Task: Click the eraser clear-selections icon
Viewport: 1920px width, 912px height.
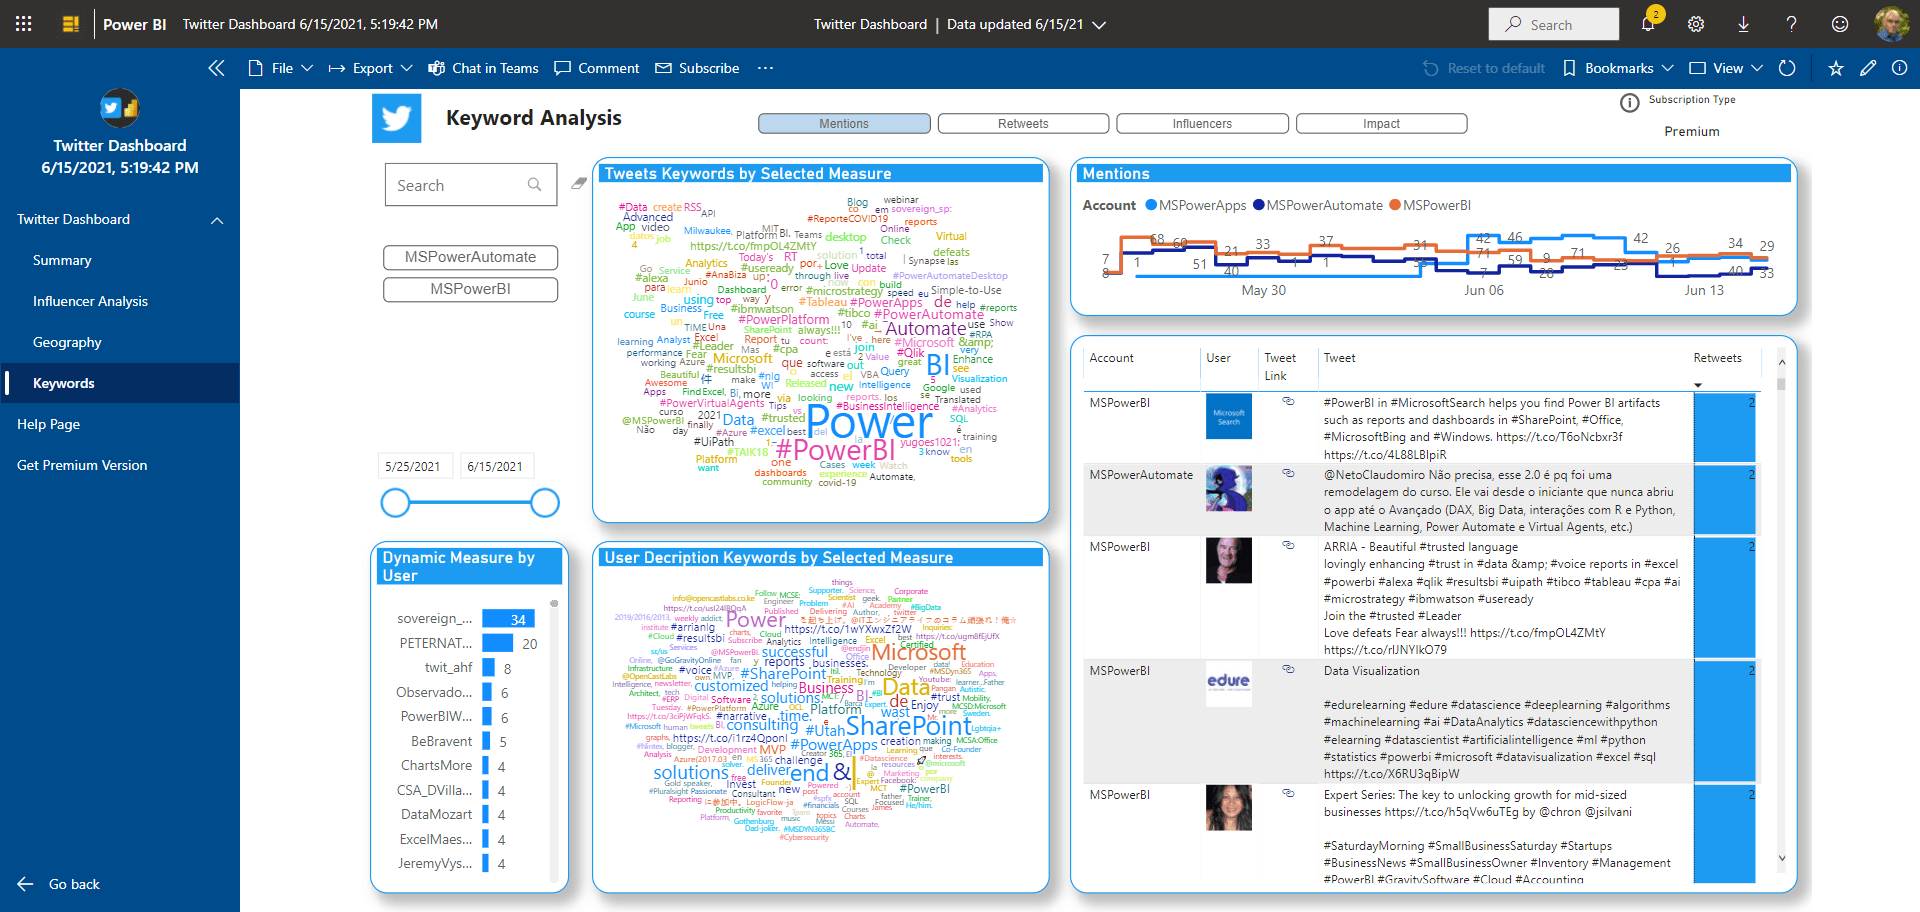Action: 579,183
